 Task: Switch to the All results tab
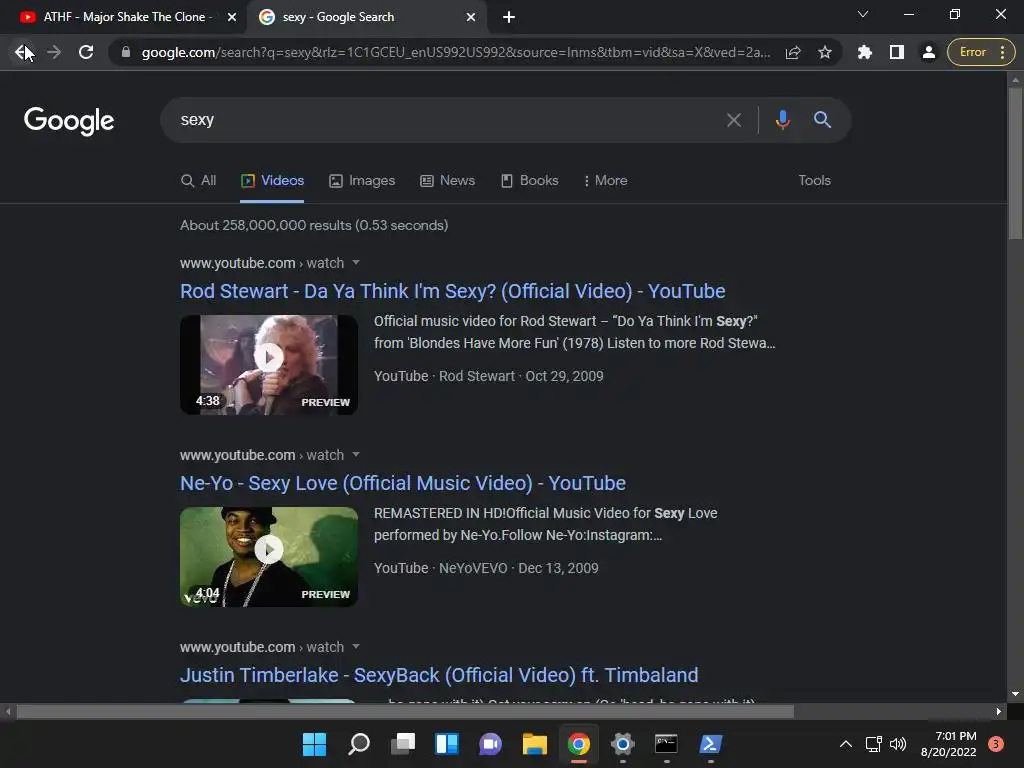tap(199, 181)
